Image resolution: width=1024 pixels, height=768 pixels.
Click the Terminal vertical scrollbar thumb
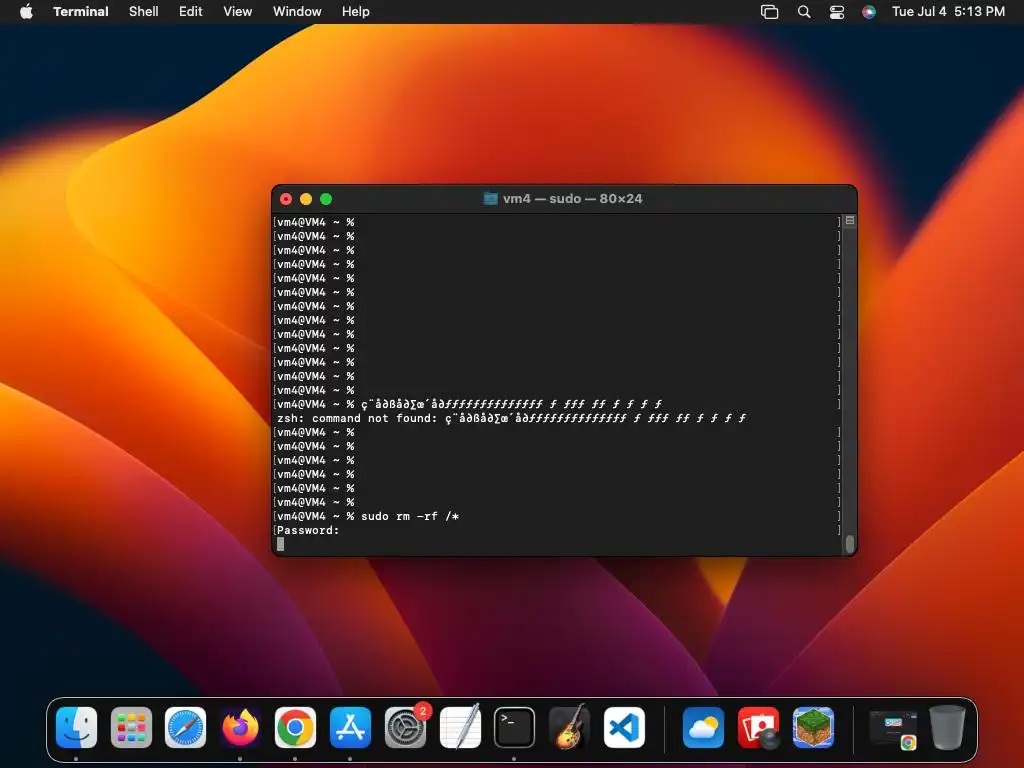point(850,543)
